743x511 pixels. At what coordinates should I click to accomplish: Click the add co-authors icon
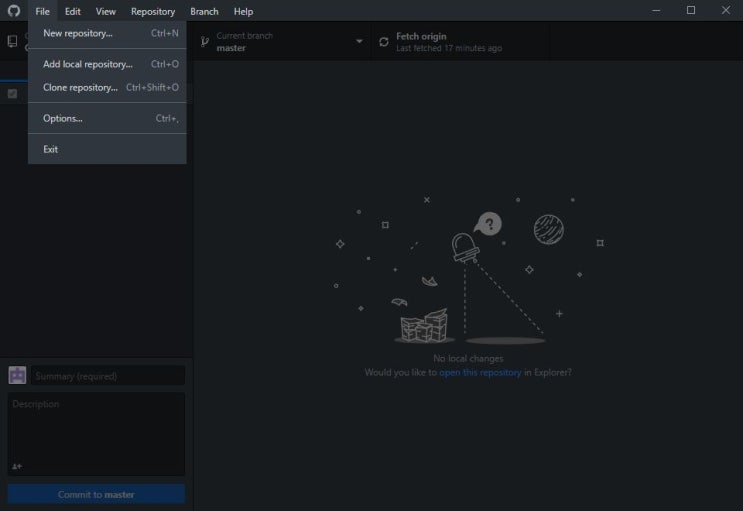17,466
